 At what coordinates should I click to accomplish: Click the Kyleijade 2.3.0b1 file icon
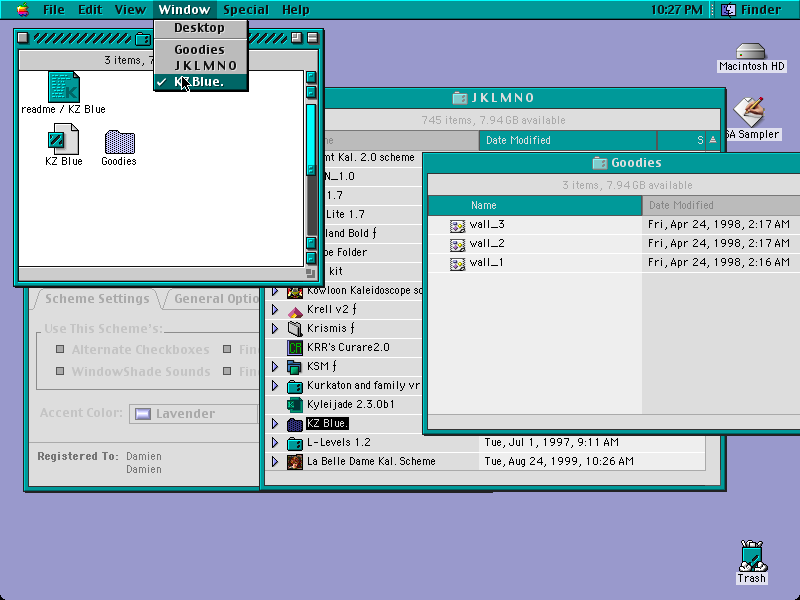[x=295, y=405]
